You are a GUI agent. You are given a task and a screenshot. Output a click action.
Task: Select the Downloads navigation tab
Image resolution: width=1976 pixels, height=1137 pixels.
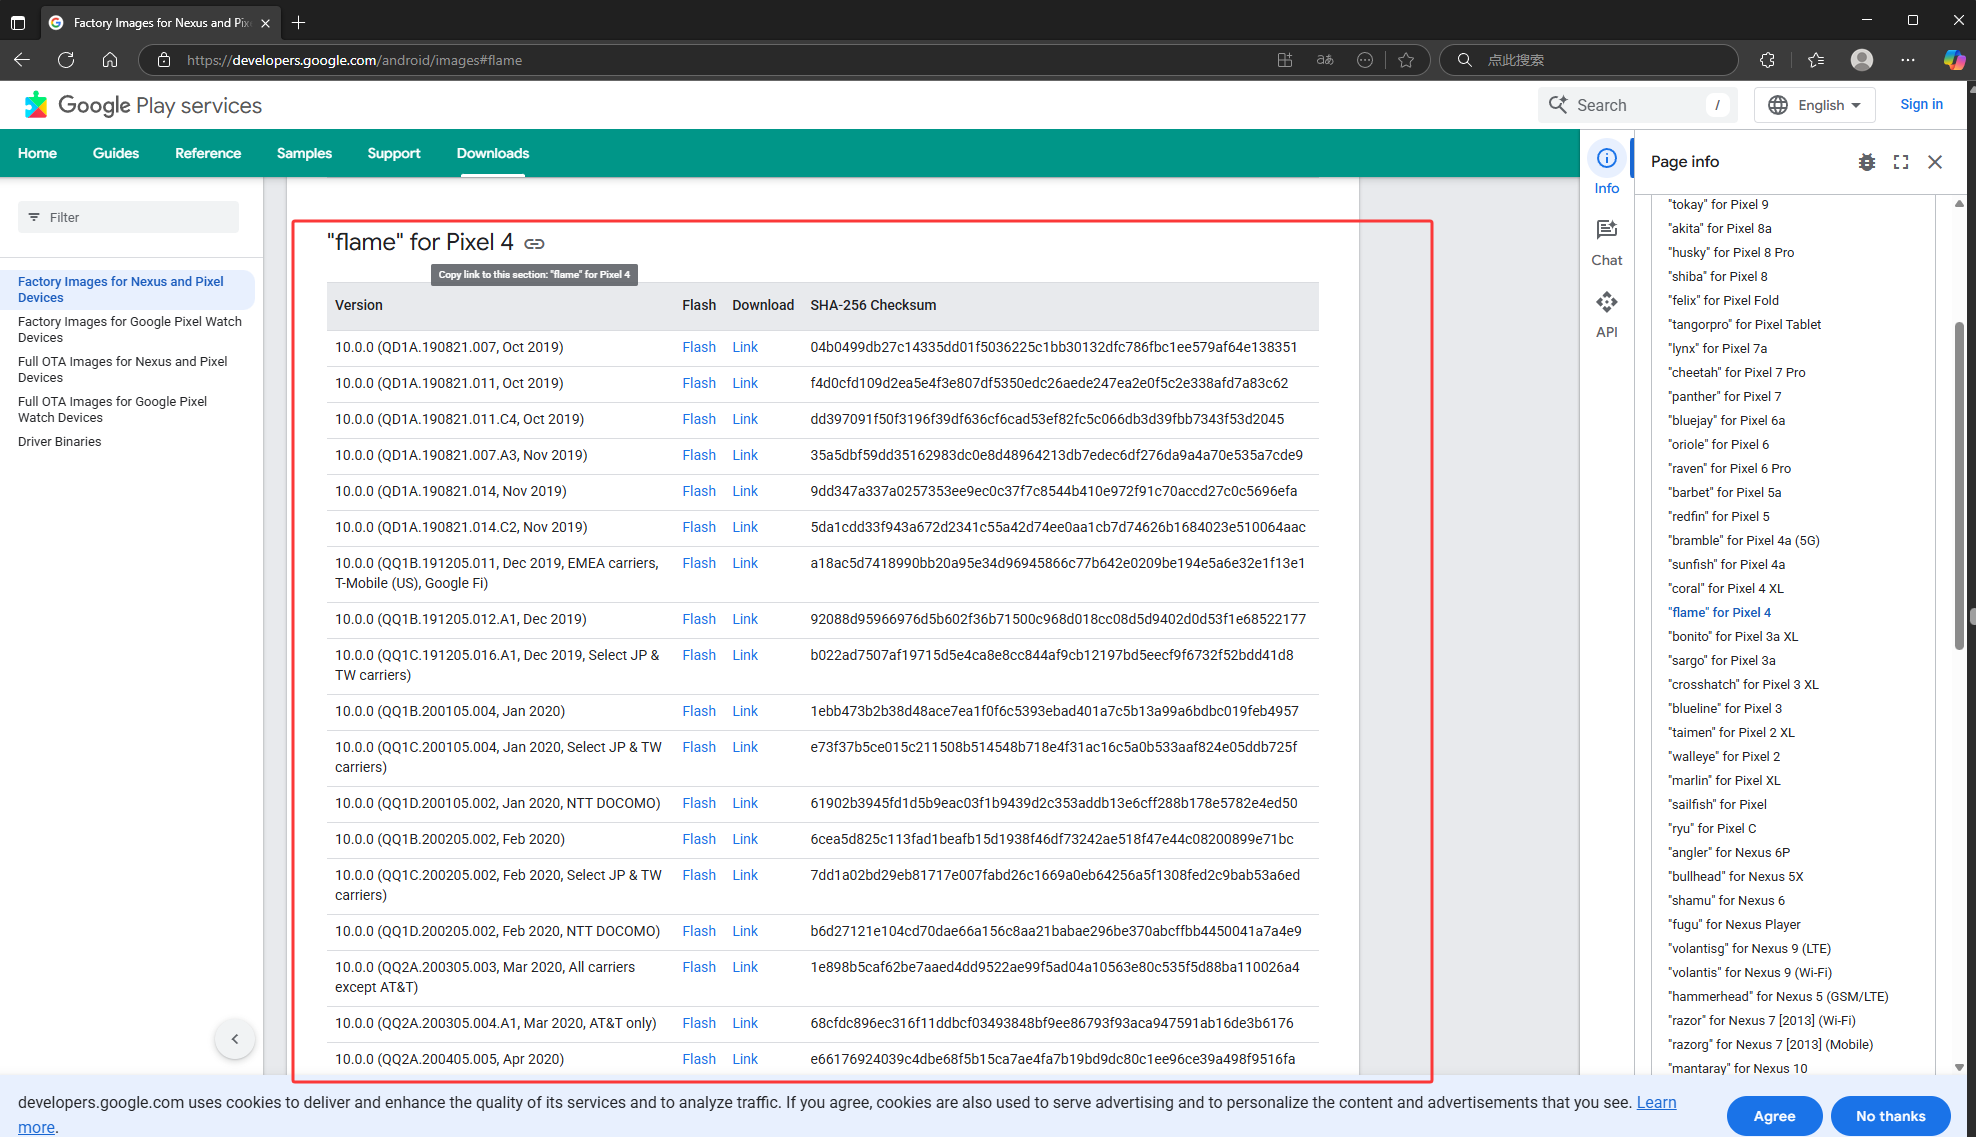(493, 153)
